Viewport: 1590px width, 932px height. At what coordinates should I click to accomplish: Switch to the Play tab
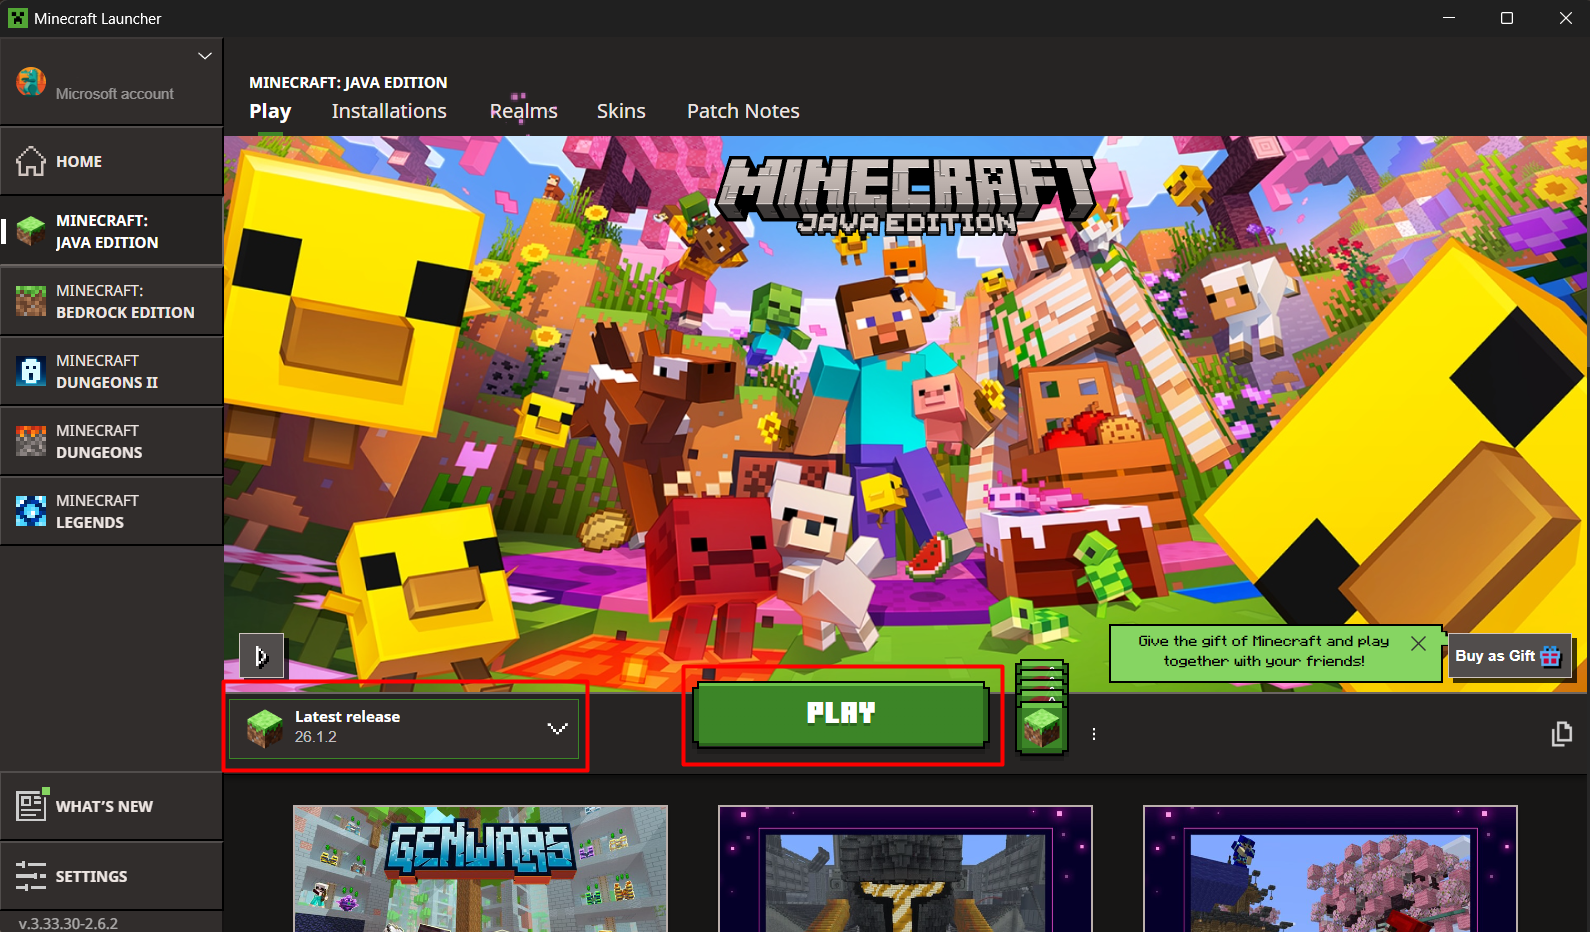click(x=270, y=111)
